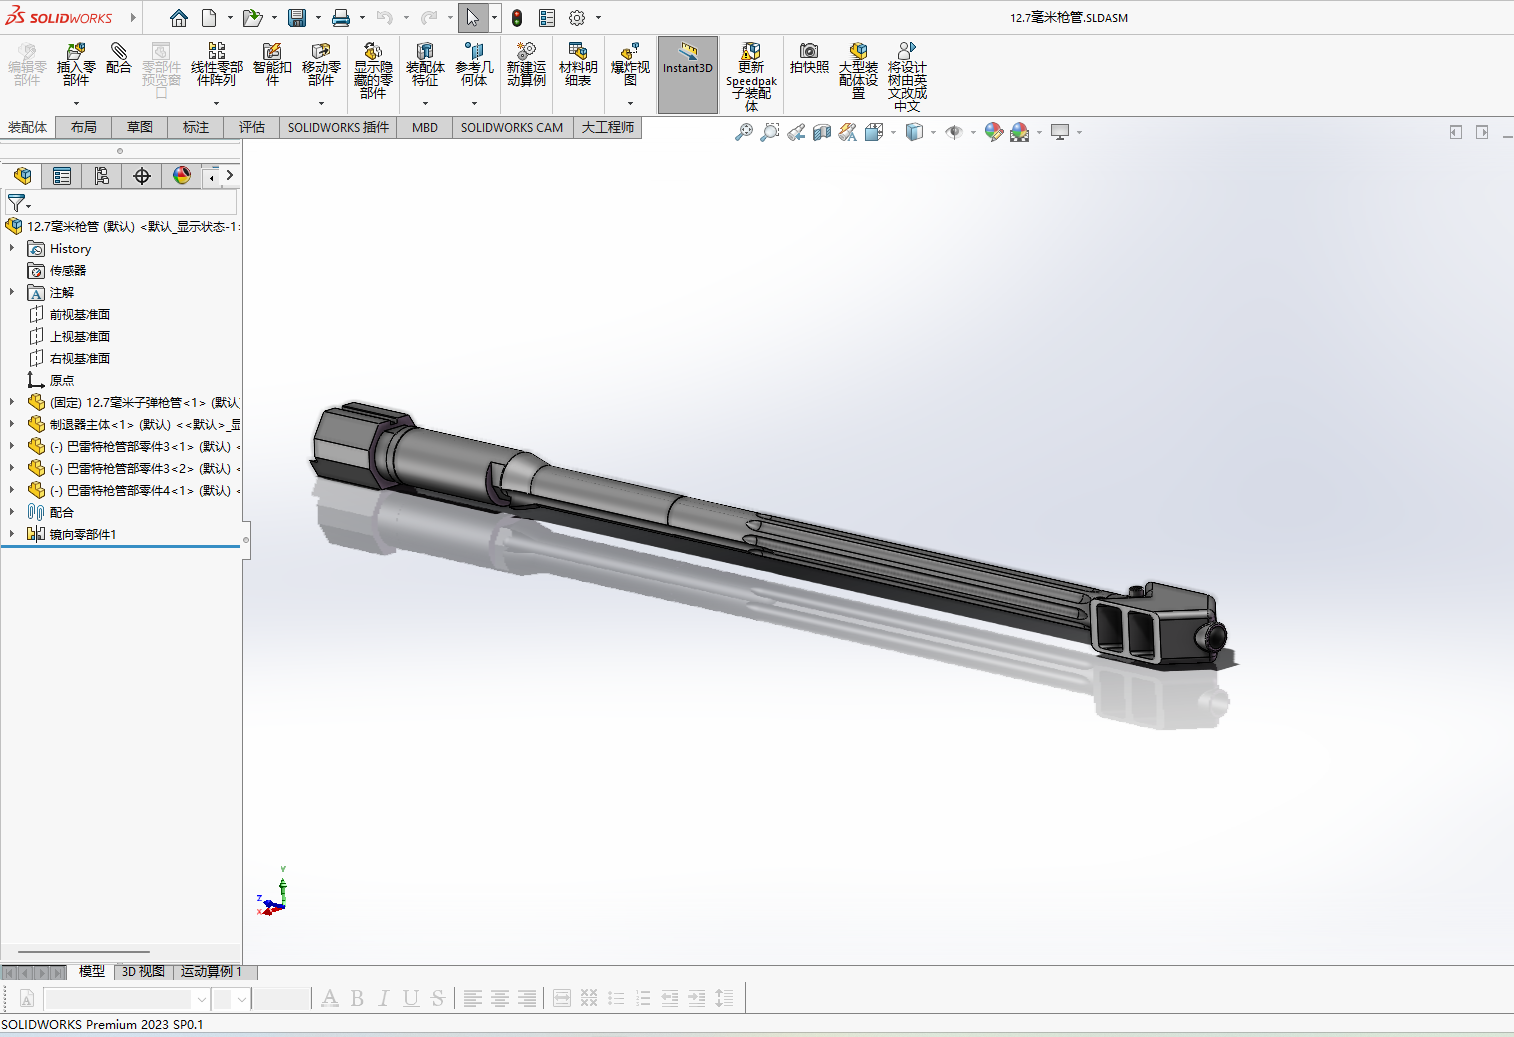Viewport: 1514px width, 1037px height.
Task: Click the Select cursor tool
Action: 472,18
